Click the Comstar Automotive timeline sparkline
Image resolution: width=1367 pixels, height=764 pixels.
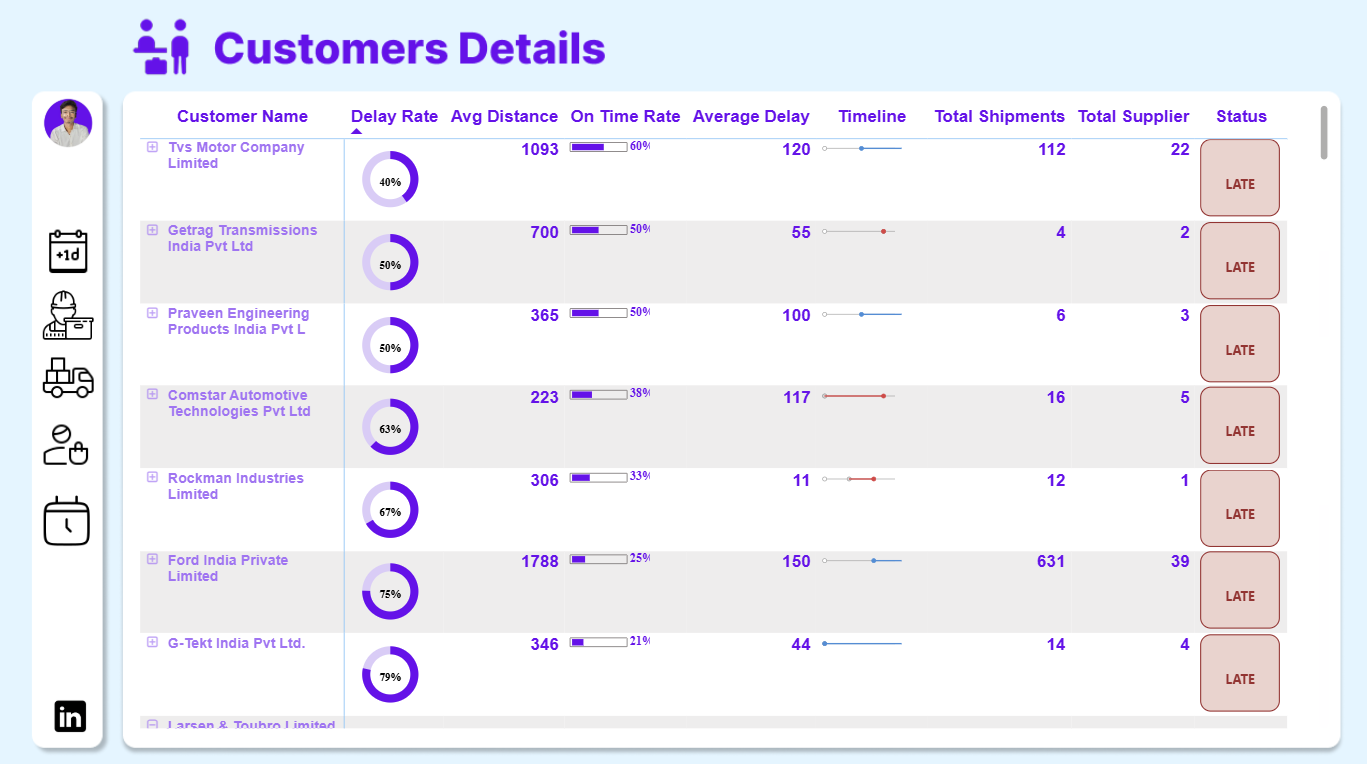pyautogui.click(x=858, y=396)
